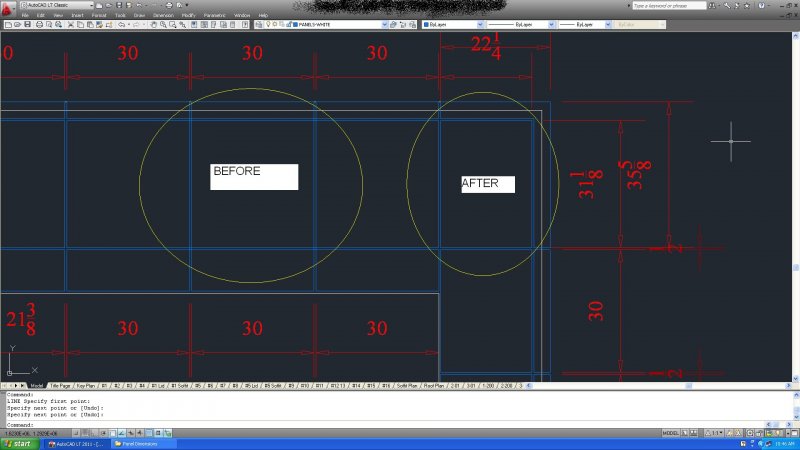Switch to the Model tab

click(36, 386)
